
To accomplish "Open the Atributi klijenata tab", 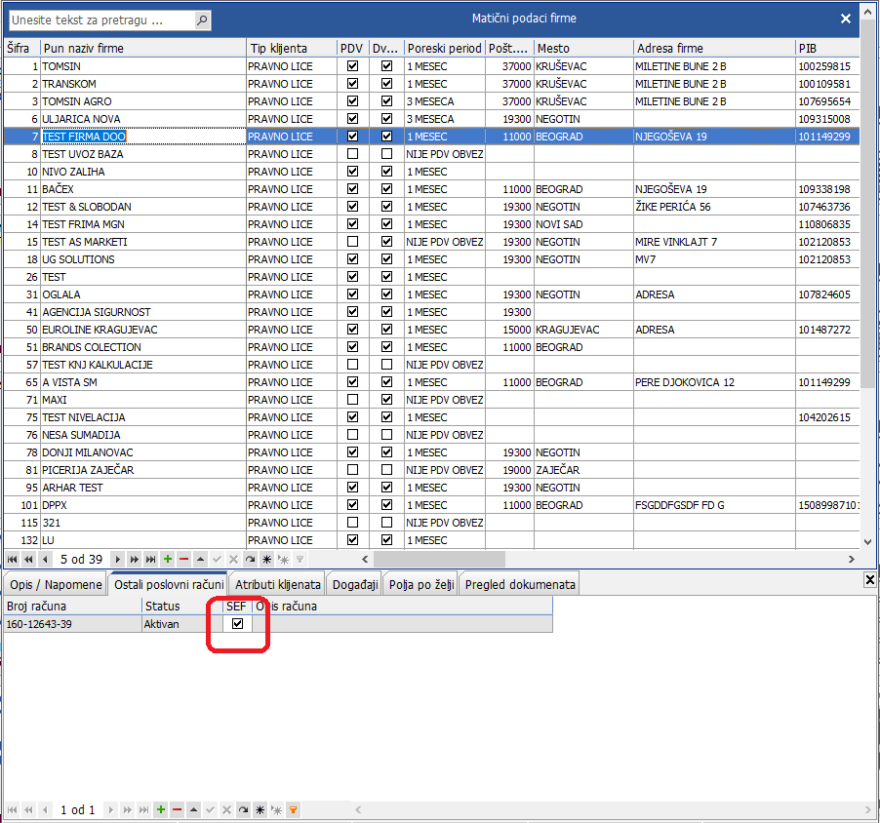I will 278,584.
